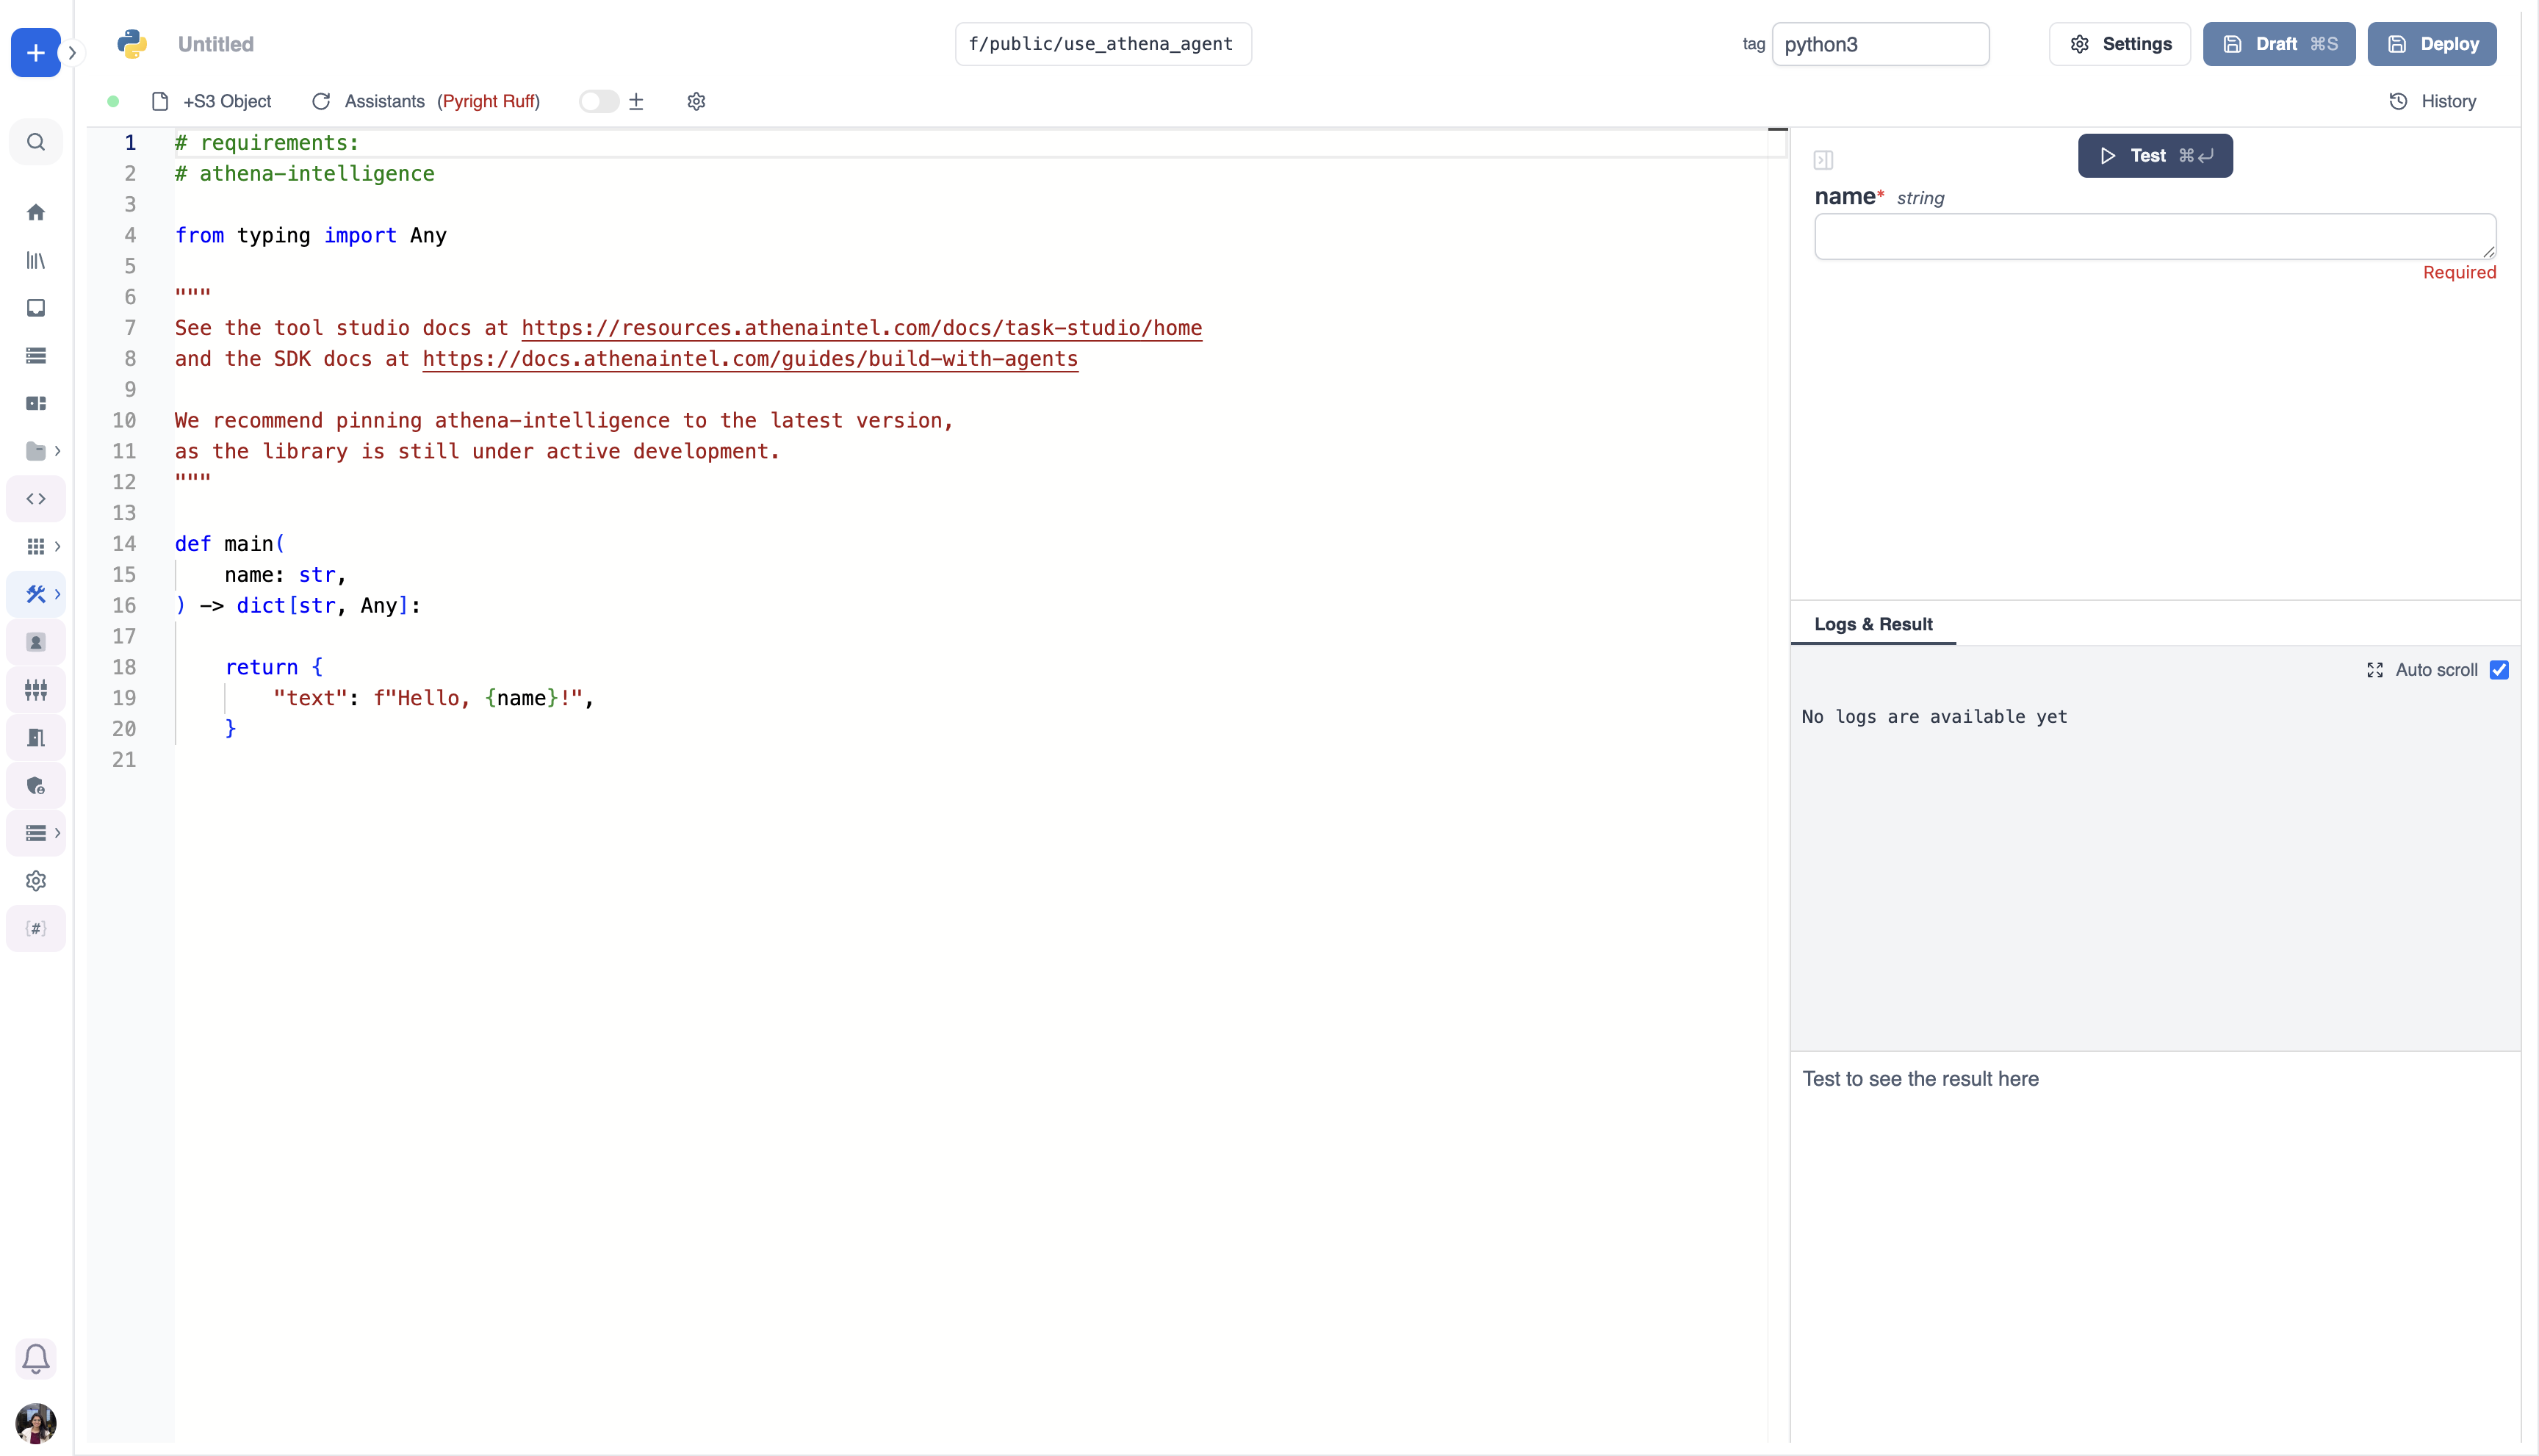Image resolution: width=2539 pixels, height=1456 pixels.
Task: Open the search icon in sidebar
Action: point(36,142)
